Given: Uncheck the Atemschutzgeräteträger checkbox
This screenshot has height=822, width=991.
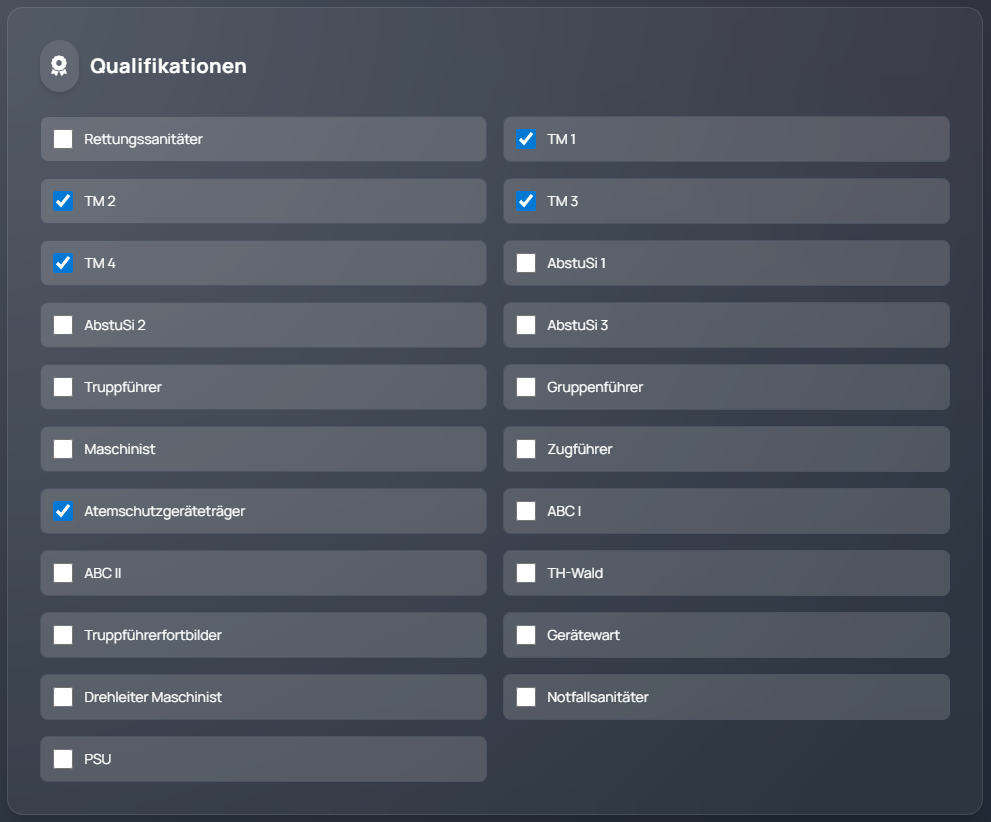Looking at the screenshot, I should pos(62,511).
